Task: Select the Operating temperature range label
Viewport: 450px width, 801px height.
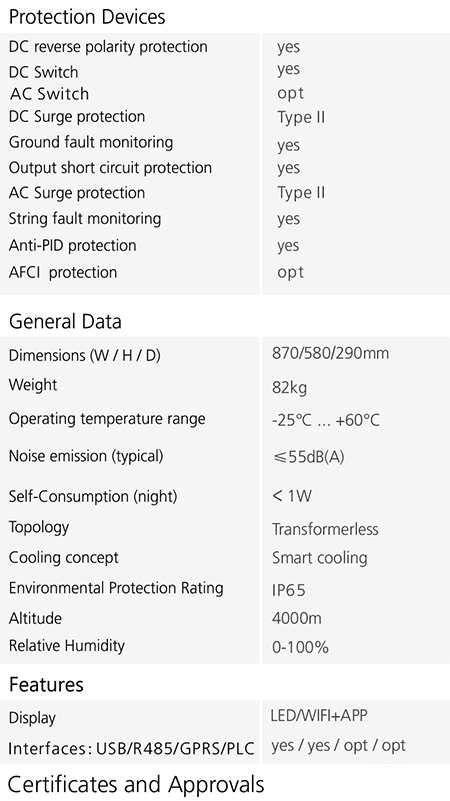Action: tap(107, 419)
